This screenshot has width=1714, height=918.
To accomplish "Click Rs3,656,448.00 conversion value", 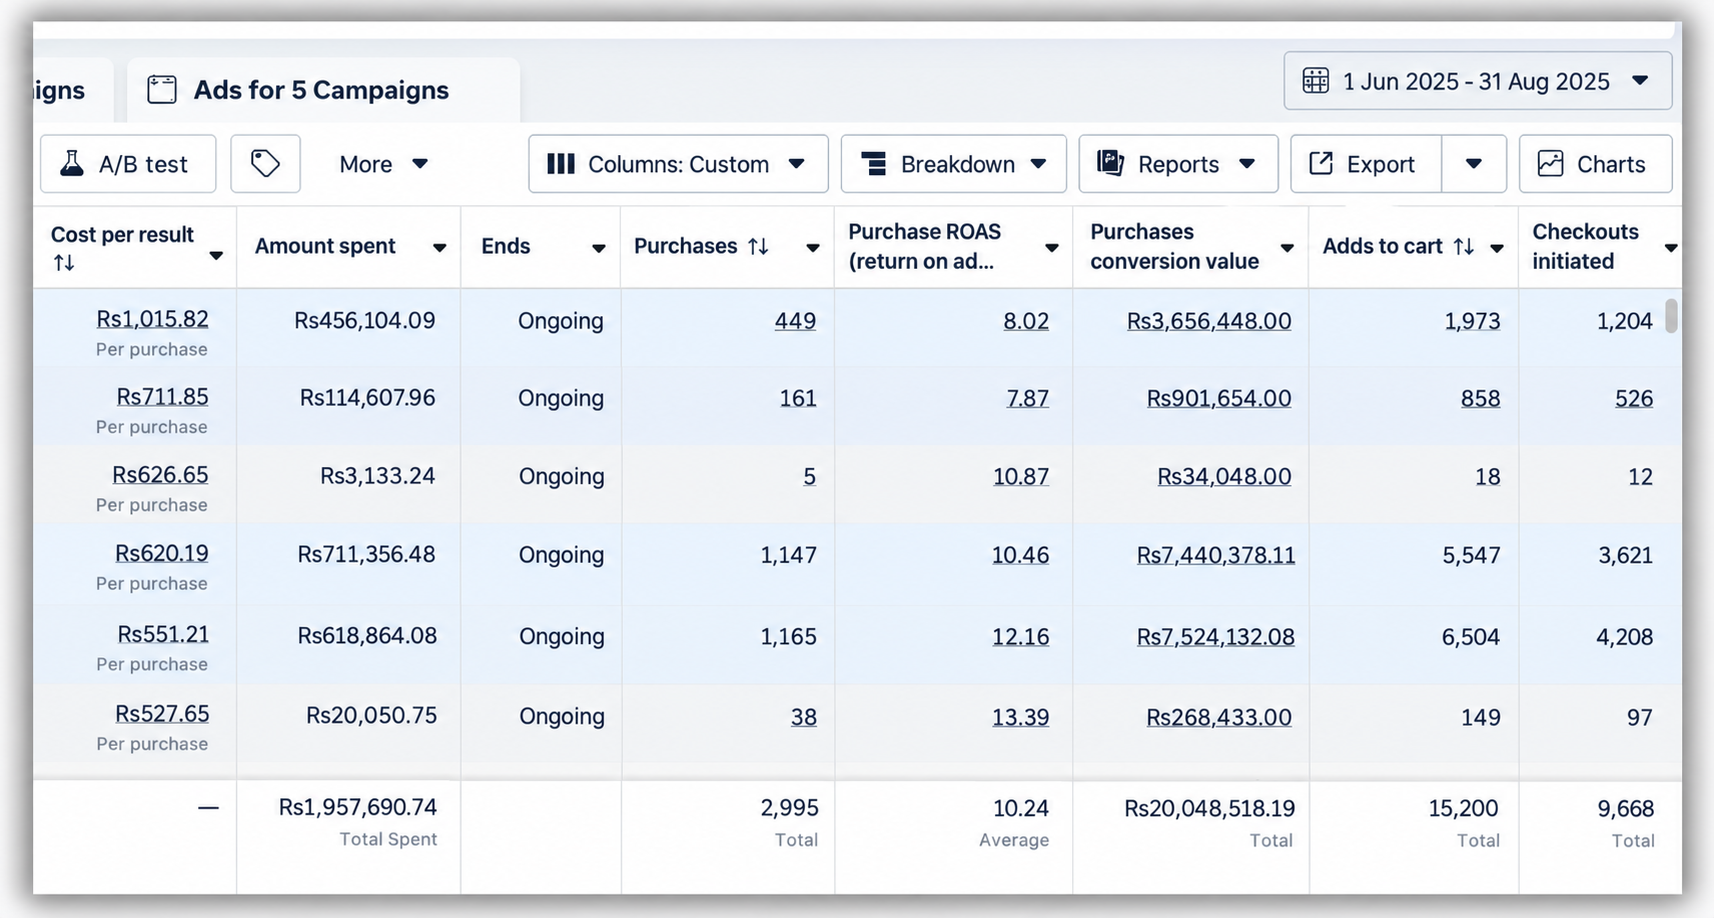I will (1209, 321).
